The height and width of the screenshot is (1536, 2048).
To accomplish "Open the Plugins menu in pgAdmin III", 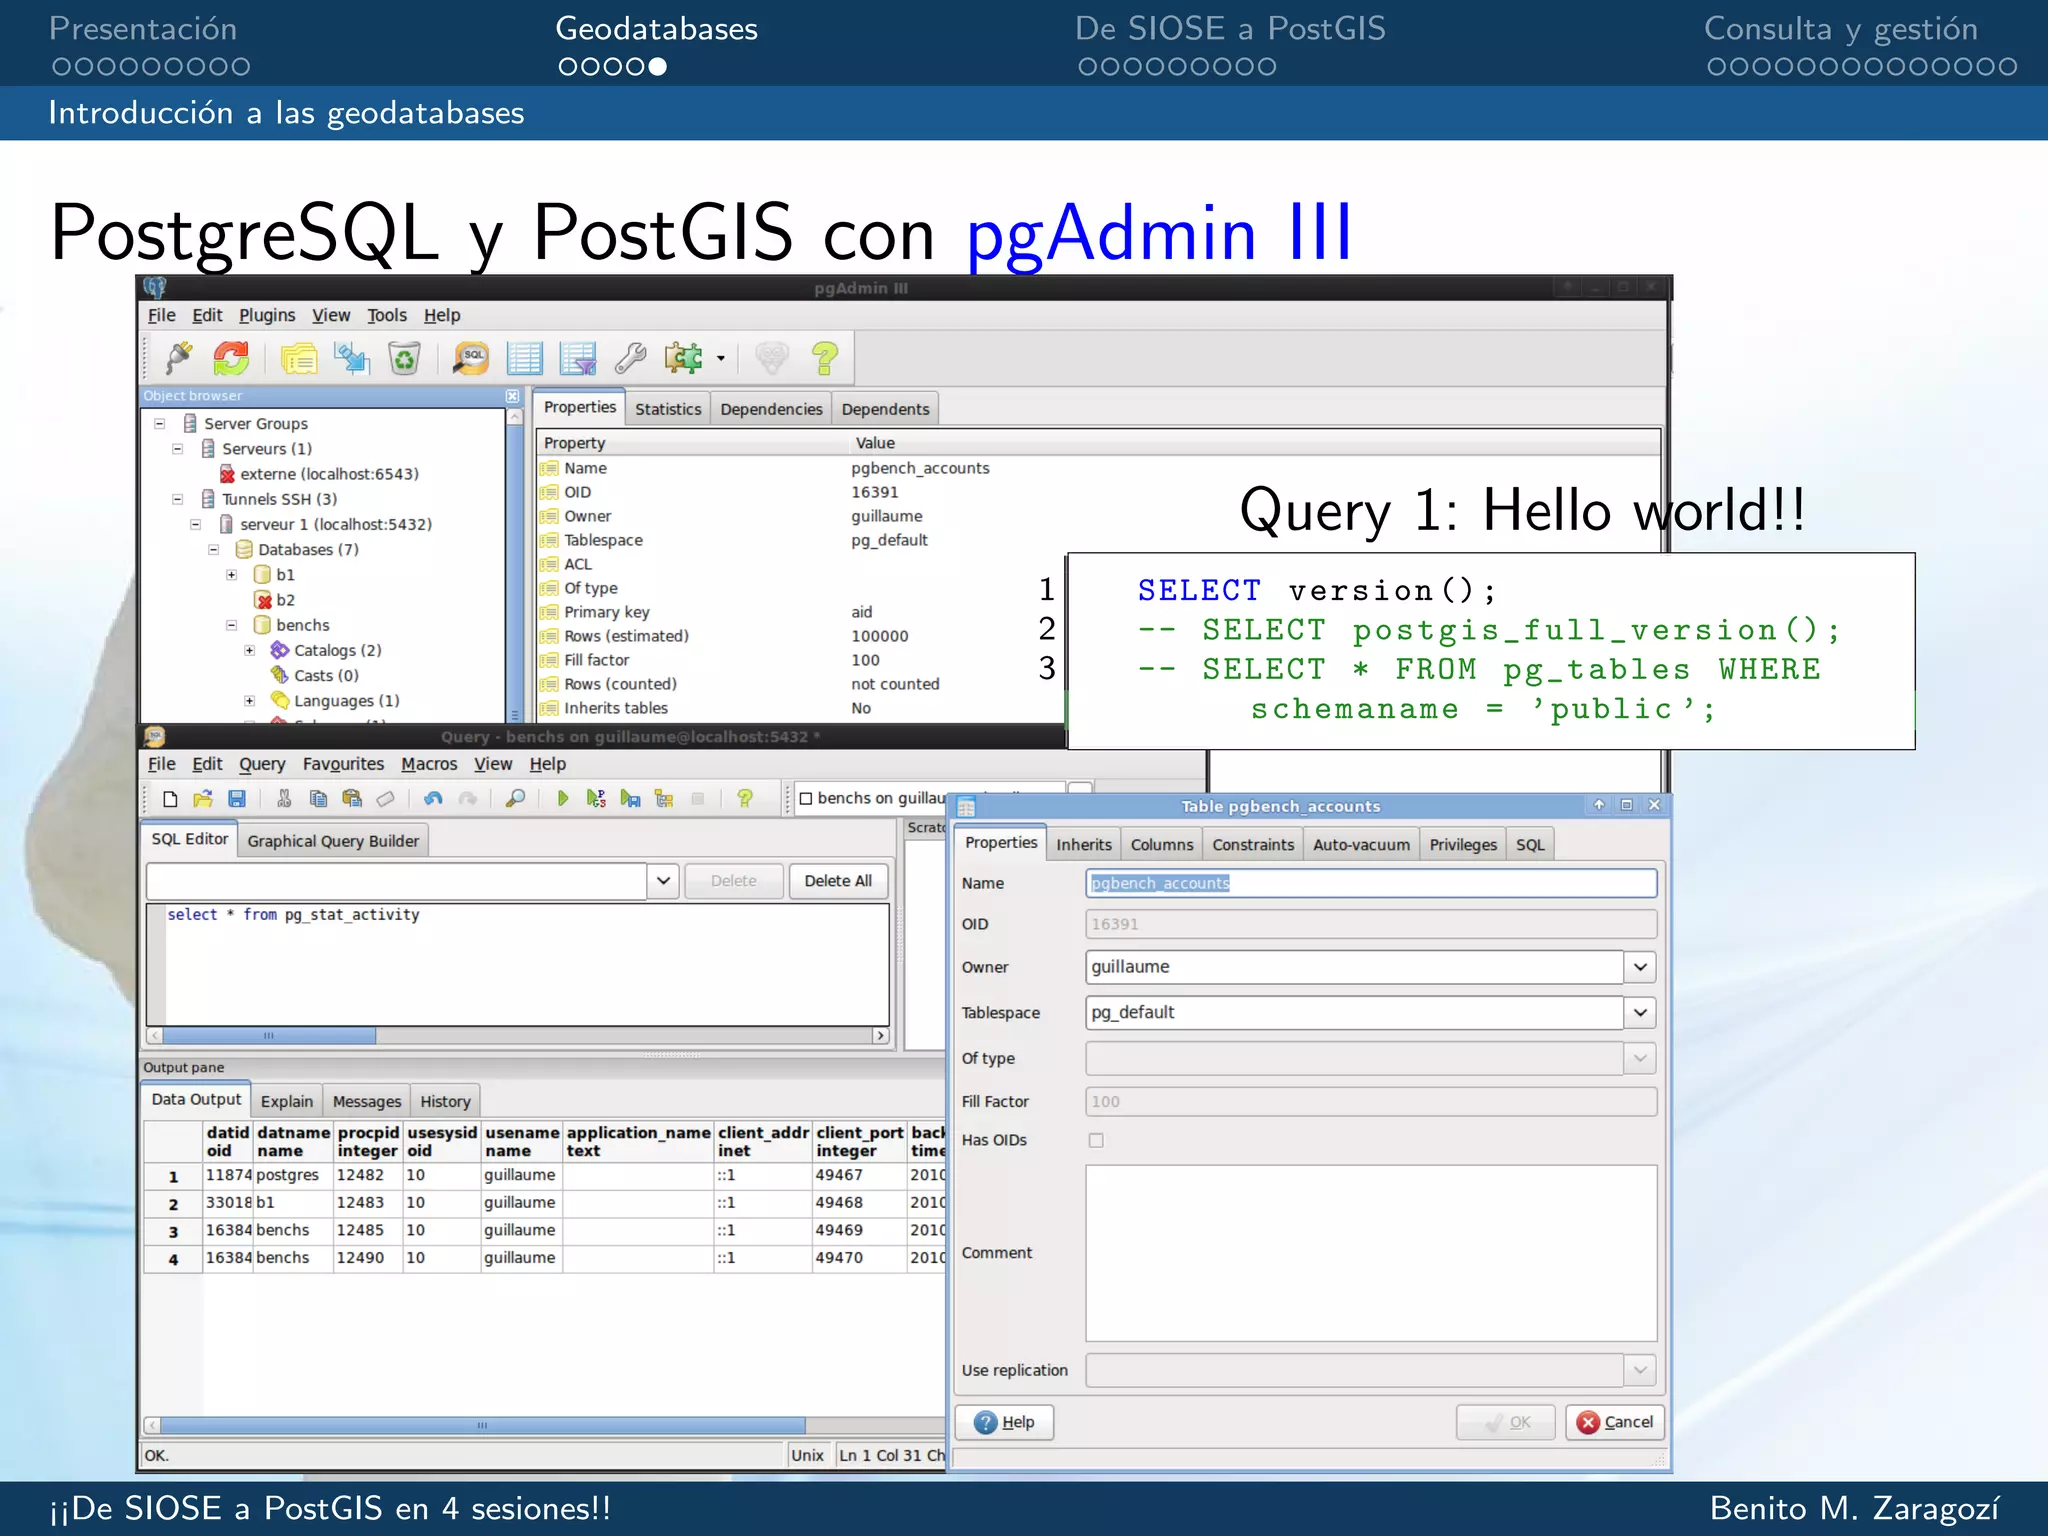I will point(267,315).
